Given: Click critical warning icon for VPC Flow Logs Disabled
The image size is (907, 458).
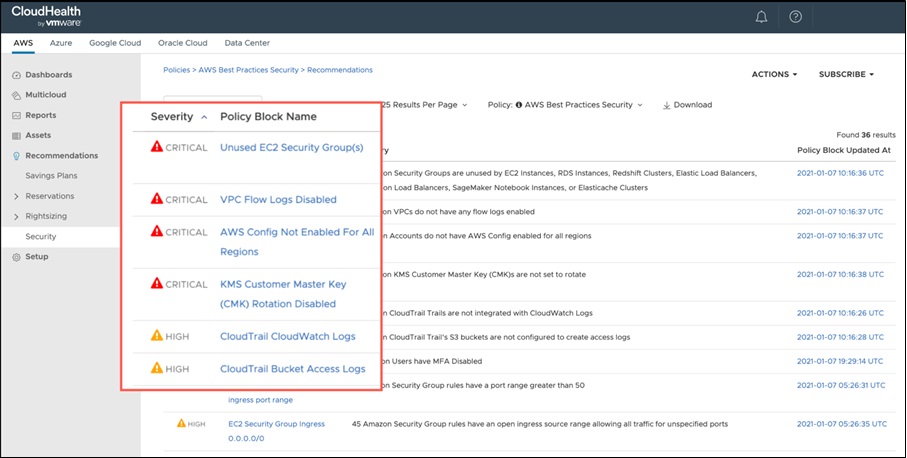Looking at the screenshot, I should point(157,199).
